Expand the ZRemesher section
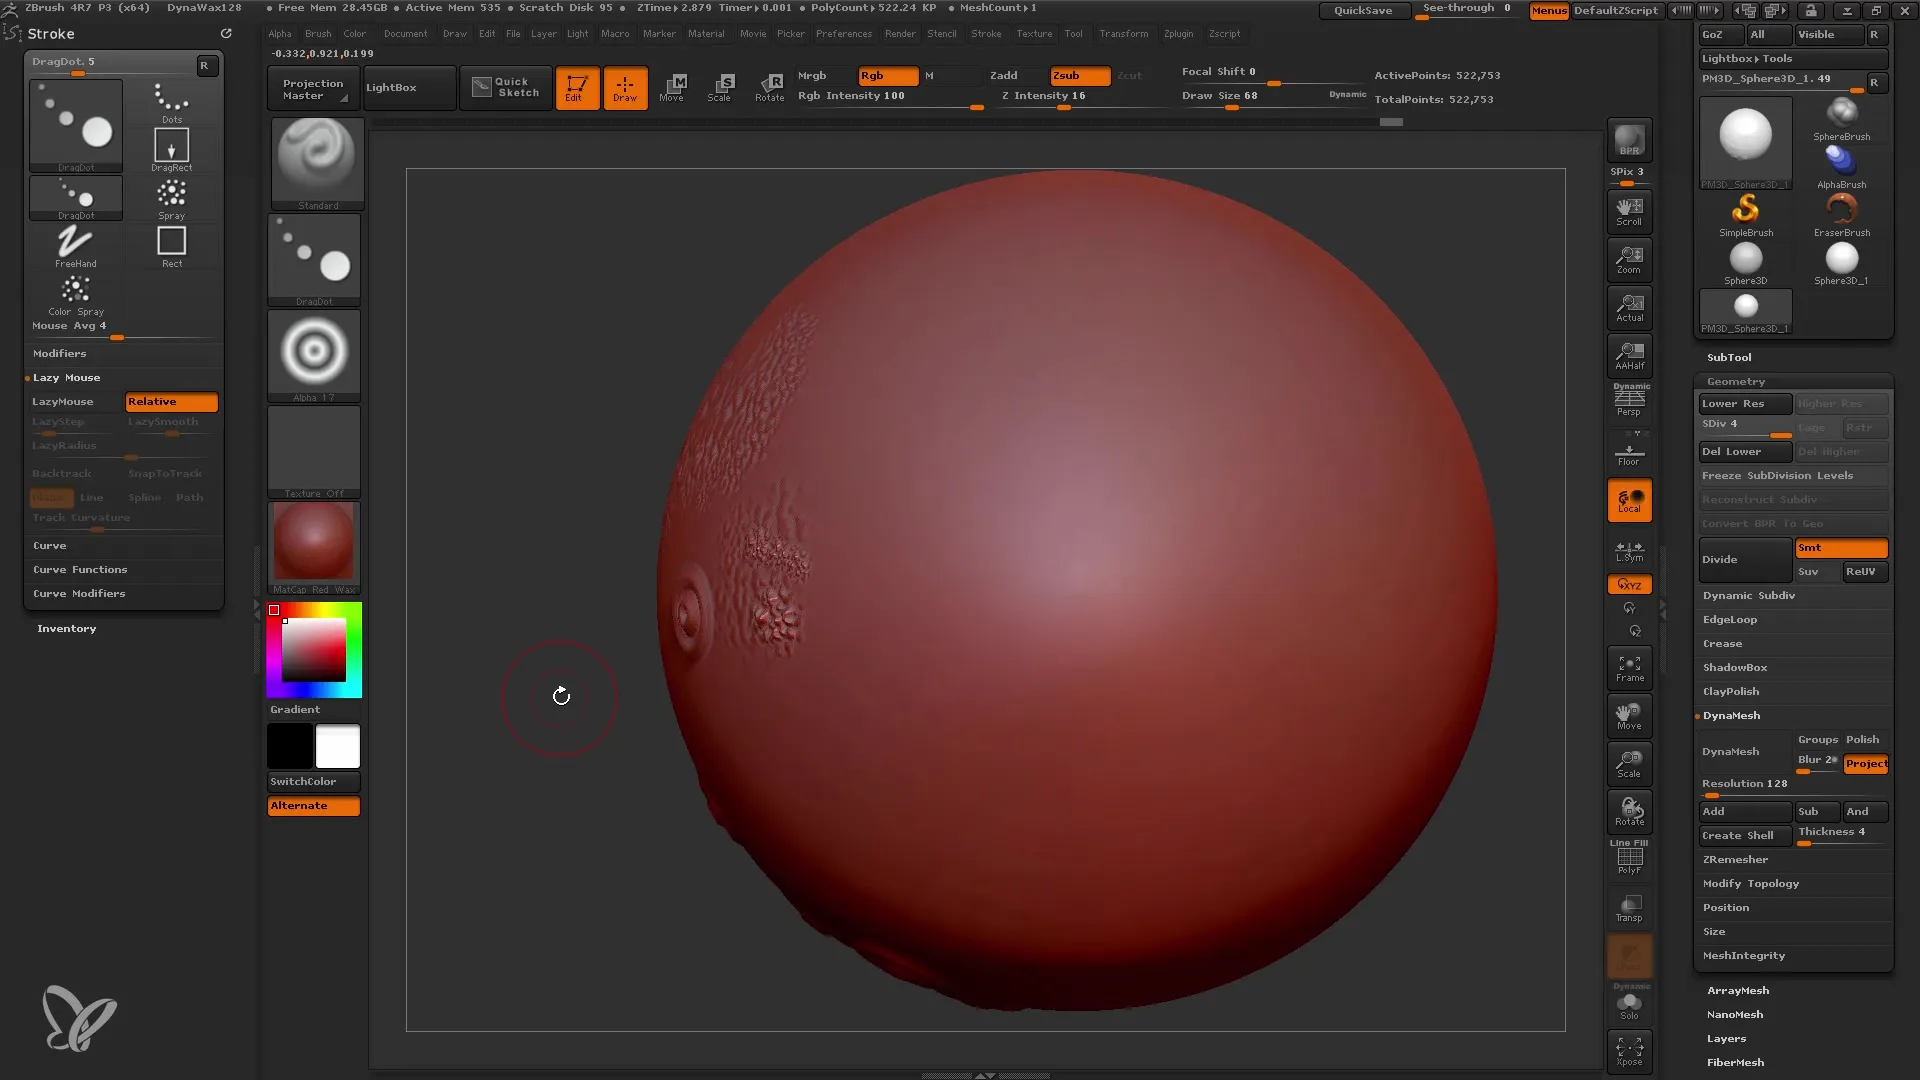 coord(1736,860)
